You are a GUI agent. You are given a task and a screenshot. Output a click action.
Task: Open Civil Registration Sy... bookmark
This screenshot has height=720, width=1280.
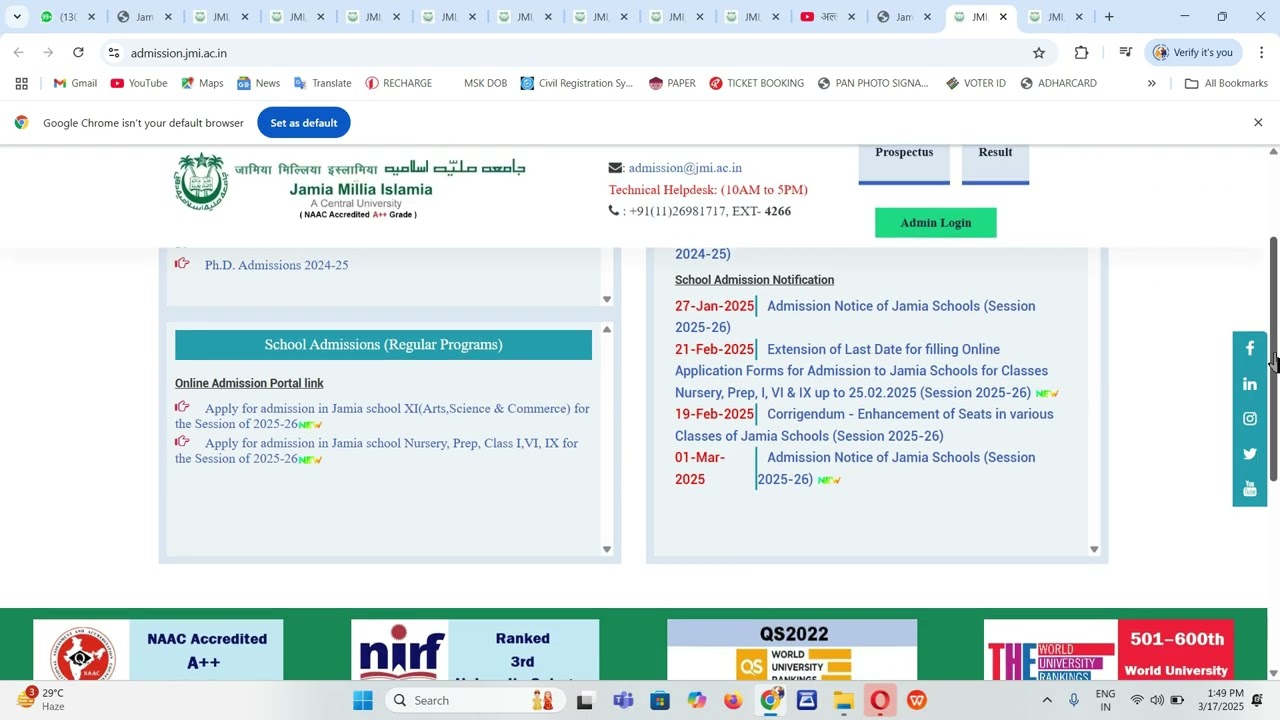(x=577, y=83)
